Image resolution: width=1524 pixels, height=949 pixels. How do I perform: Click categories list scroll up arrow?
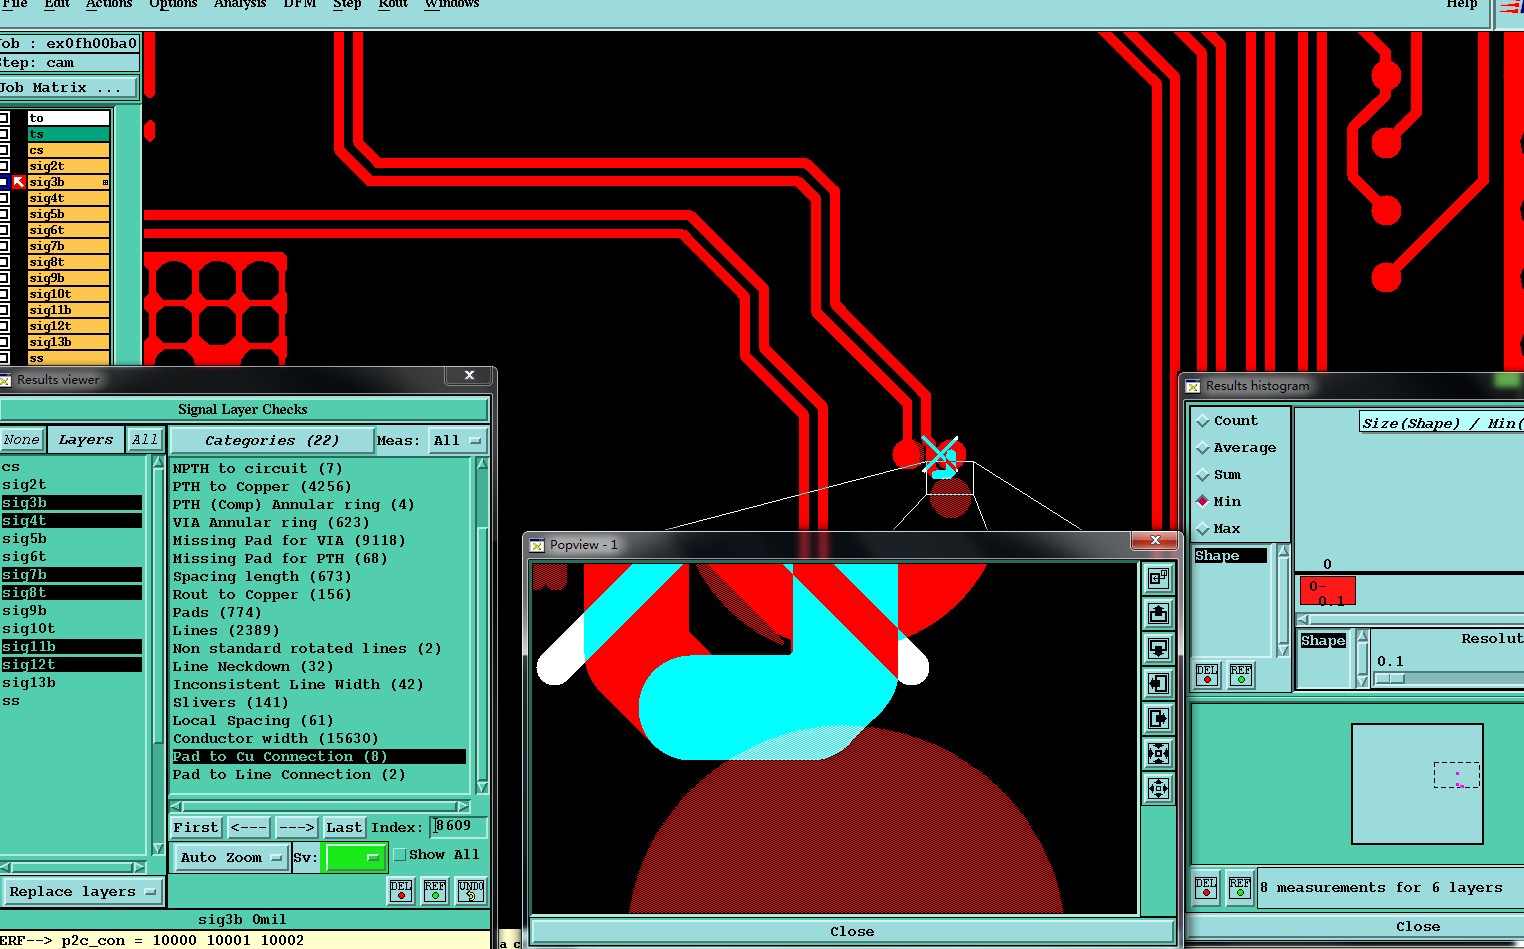[482, 464]
